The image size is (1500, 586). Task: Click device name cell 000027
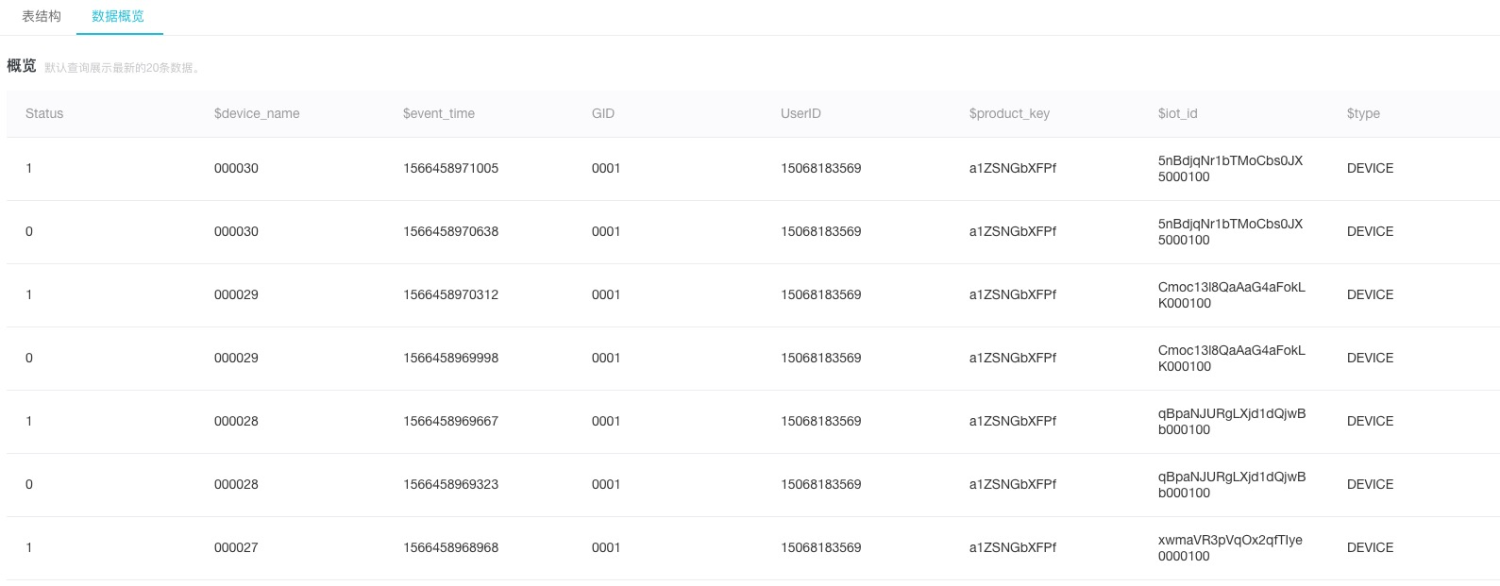pyautogui.click(x=236, y=548)
